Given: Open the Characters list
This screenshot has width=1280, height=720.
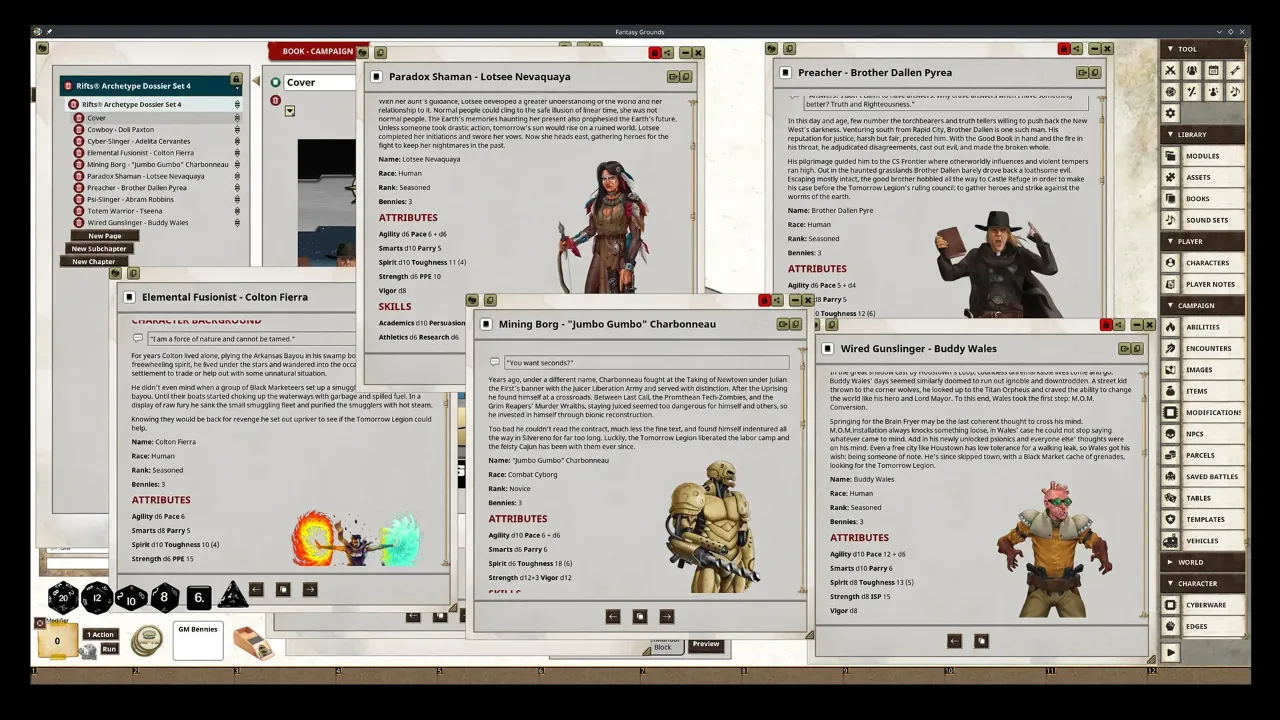Looking at the screenshot, I should pyautogui.click(x=1203, y=263).
